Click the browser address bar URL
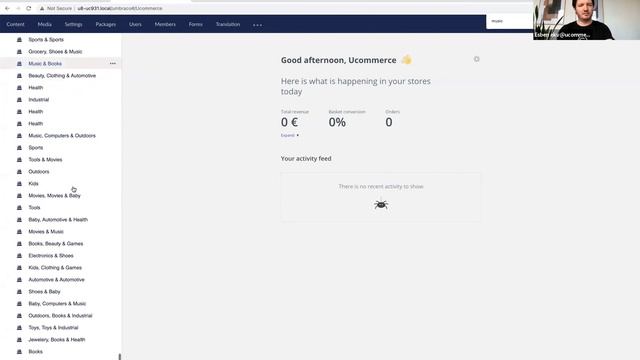The image size is (640, 360). [x=120, y=8]
